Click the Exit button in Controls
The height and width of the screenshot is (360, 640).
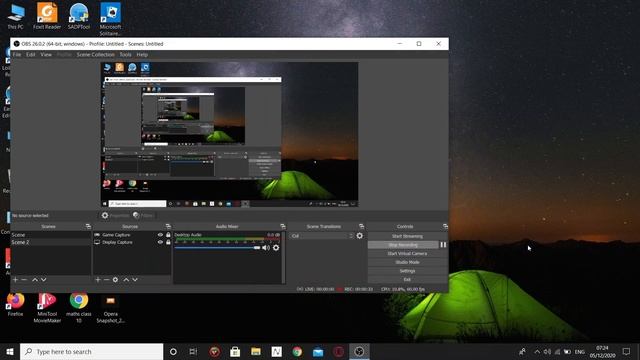coord(407,280)
